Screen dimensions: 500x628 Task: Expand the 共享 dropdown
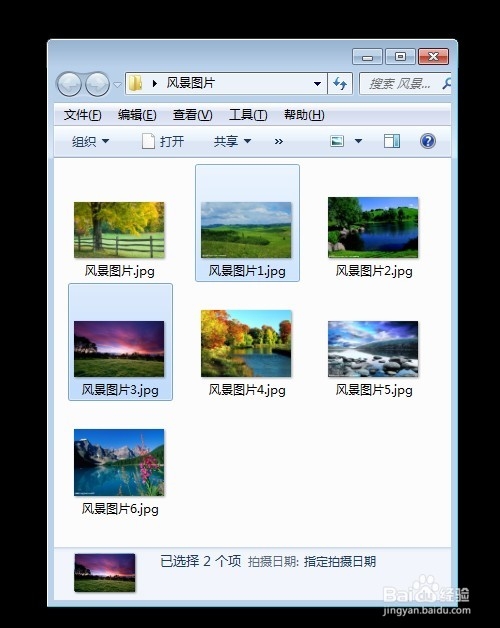click(232, 141)
